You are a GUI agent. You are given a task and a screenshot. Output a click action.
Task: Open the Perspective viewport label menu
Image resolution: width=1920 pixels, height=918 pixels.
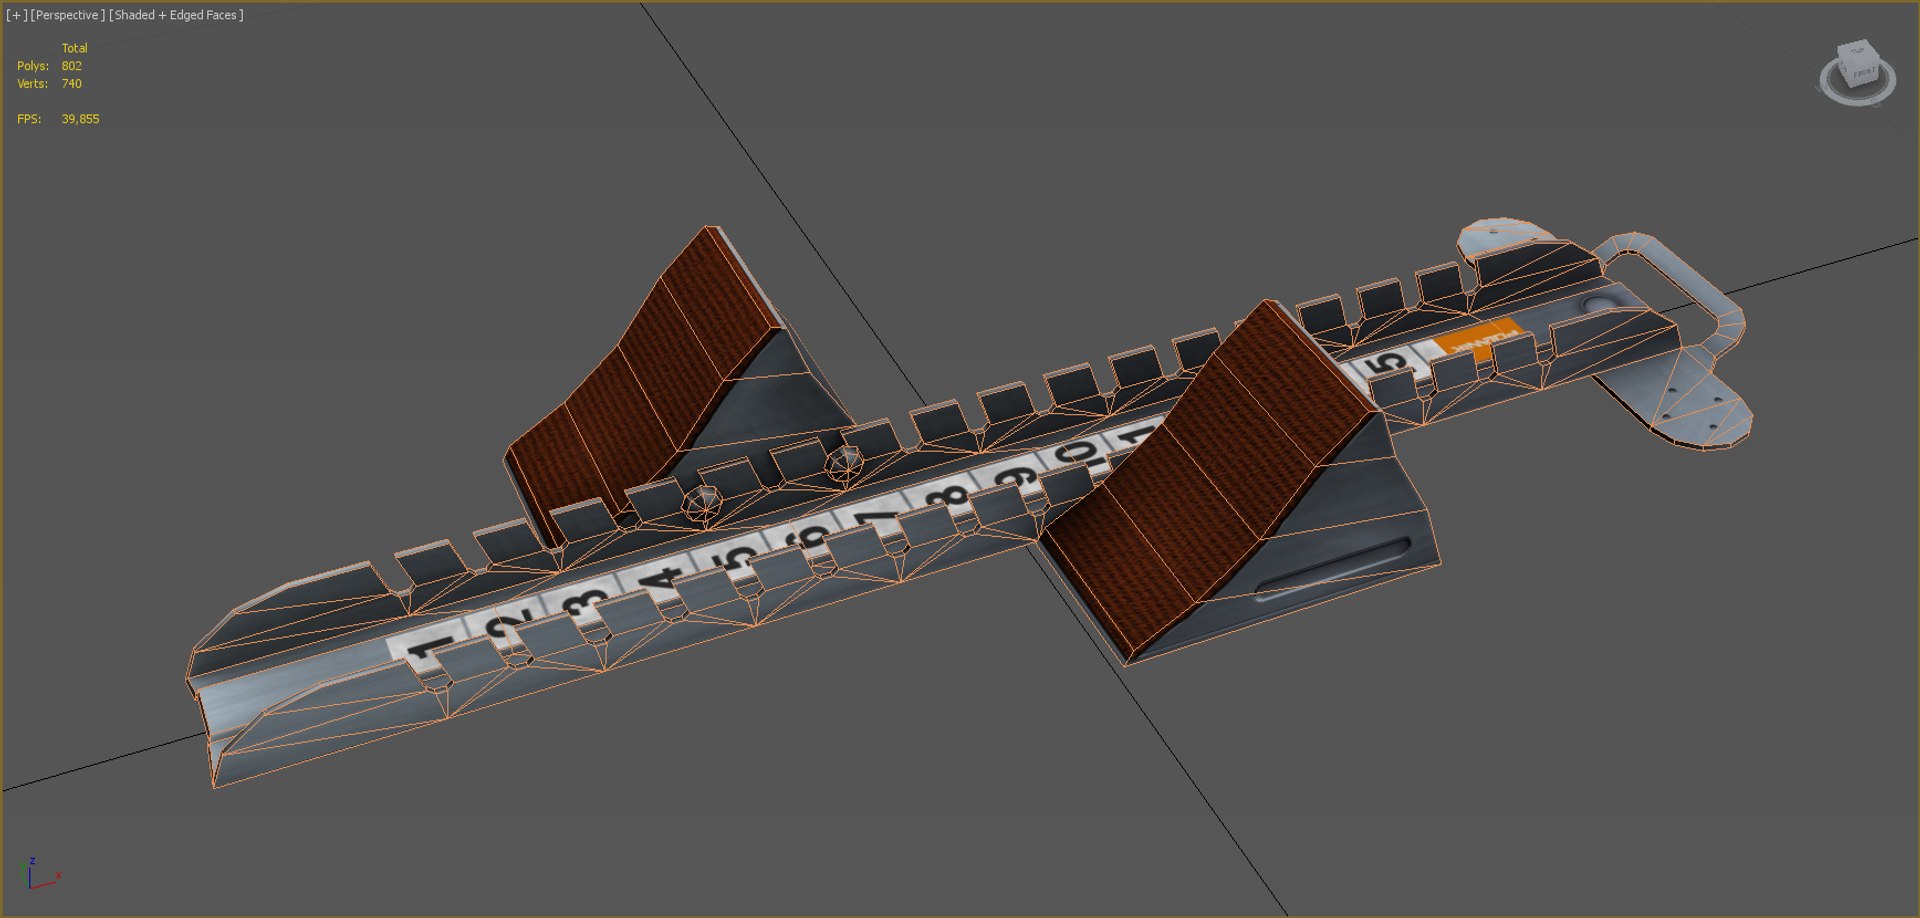click(x=67, y=15)
